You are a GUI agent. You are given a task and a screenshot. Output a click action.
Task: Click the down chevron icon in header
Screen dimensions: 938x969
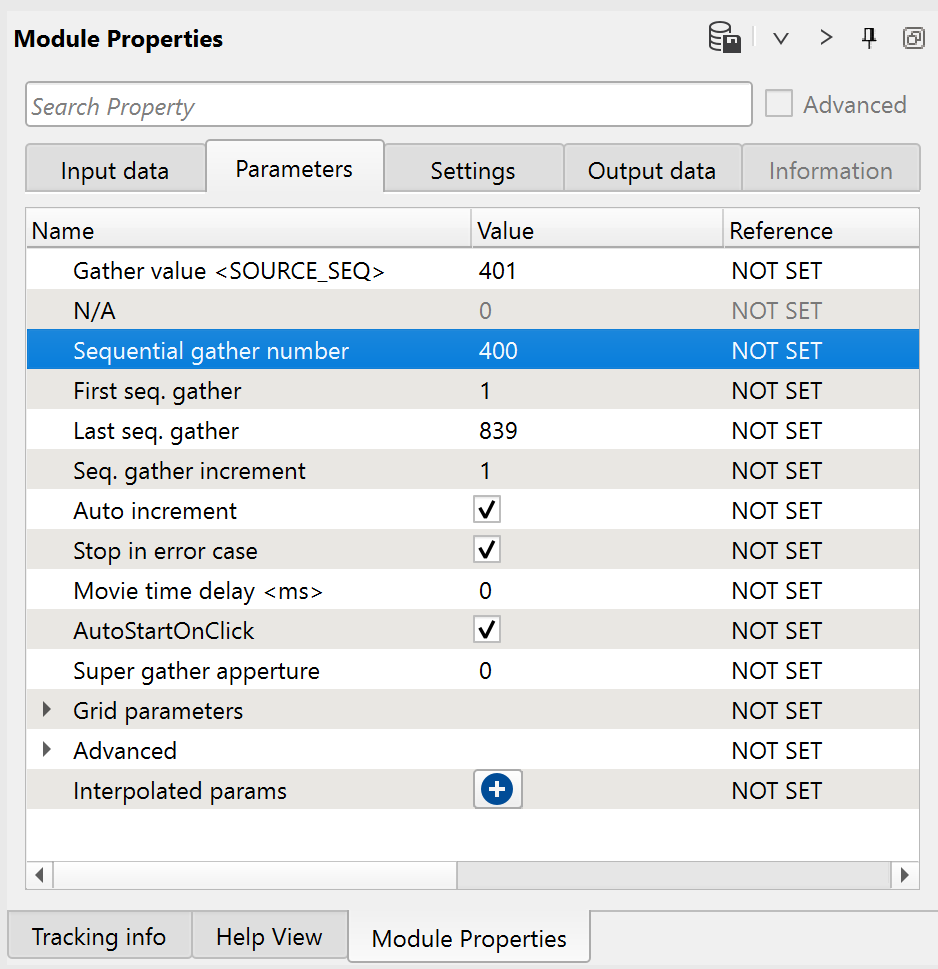[x=781, y=39]
